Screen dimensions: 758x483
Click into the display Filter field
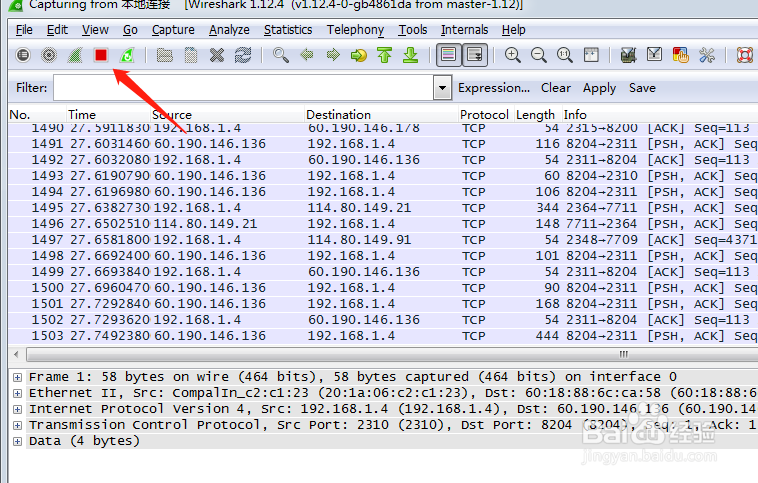[x=243, y=88]
